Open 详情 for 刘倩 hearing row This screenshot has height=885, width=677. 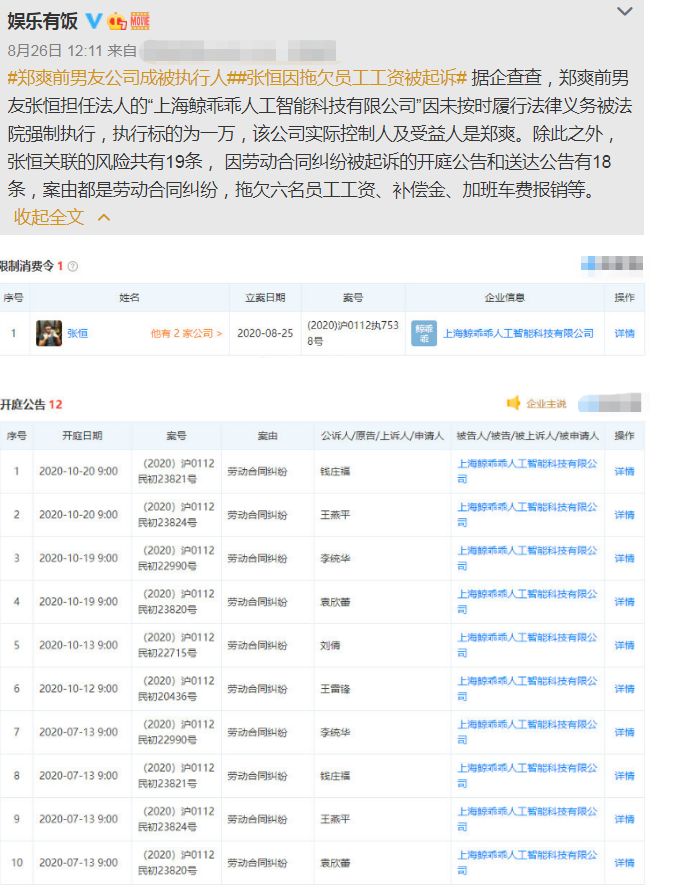[x=624, y=645]
